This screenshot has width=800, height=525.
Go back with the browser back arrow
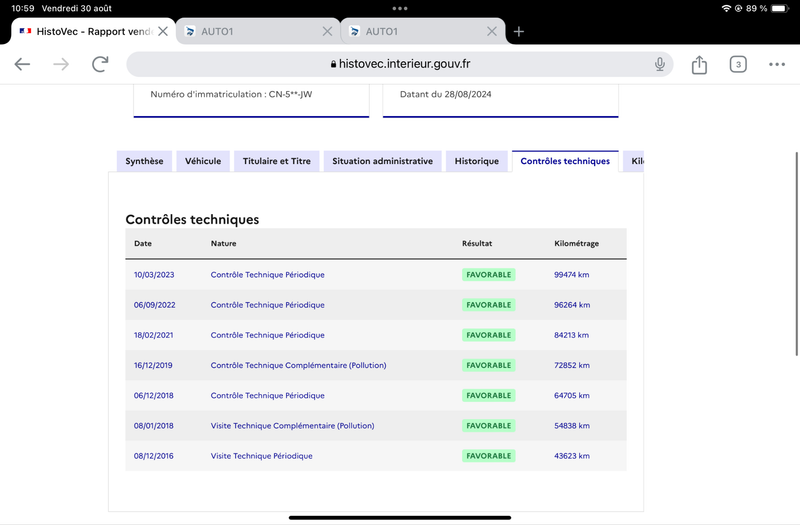pyautogui.click(x=22, y=64)
